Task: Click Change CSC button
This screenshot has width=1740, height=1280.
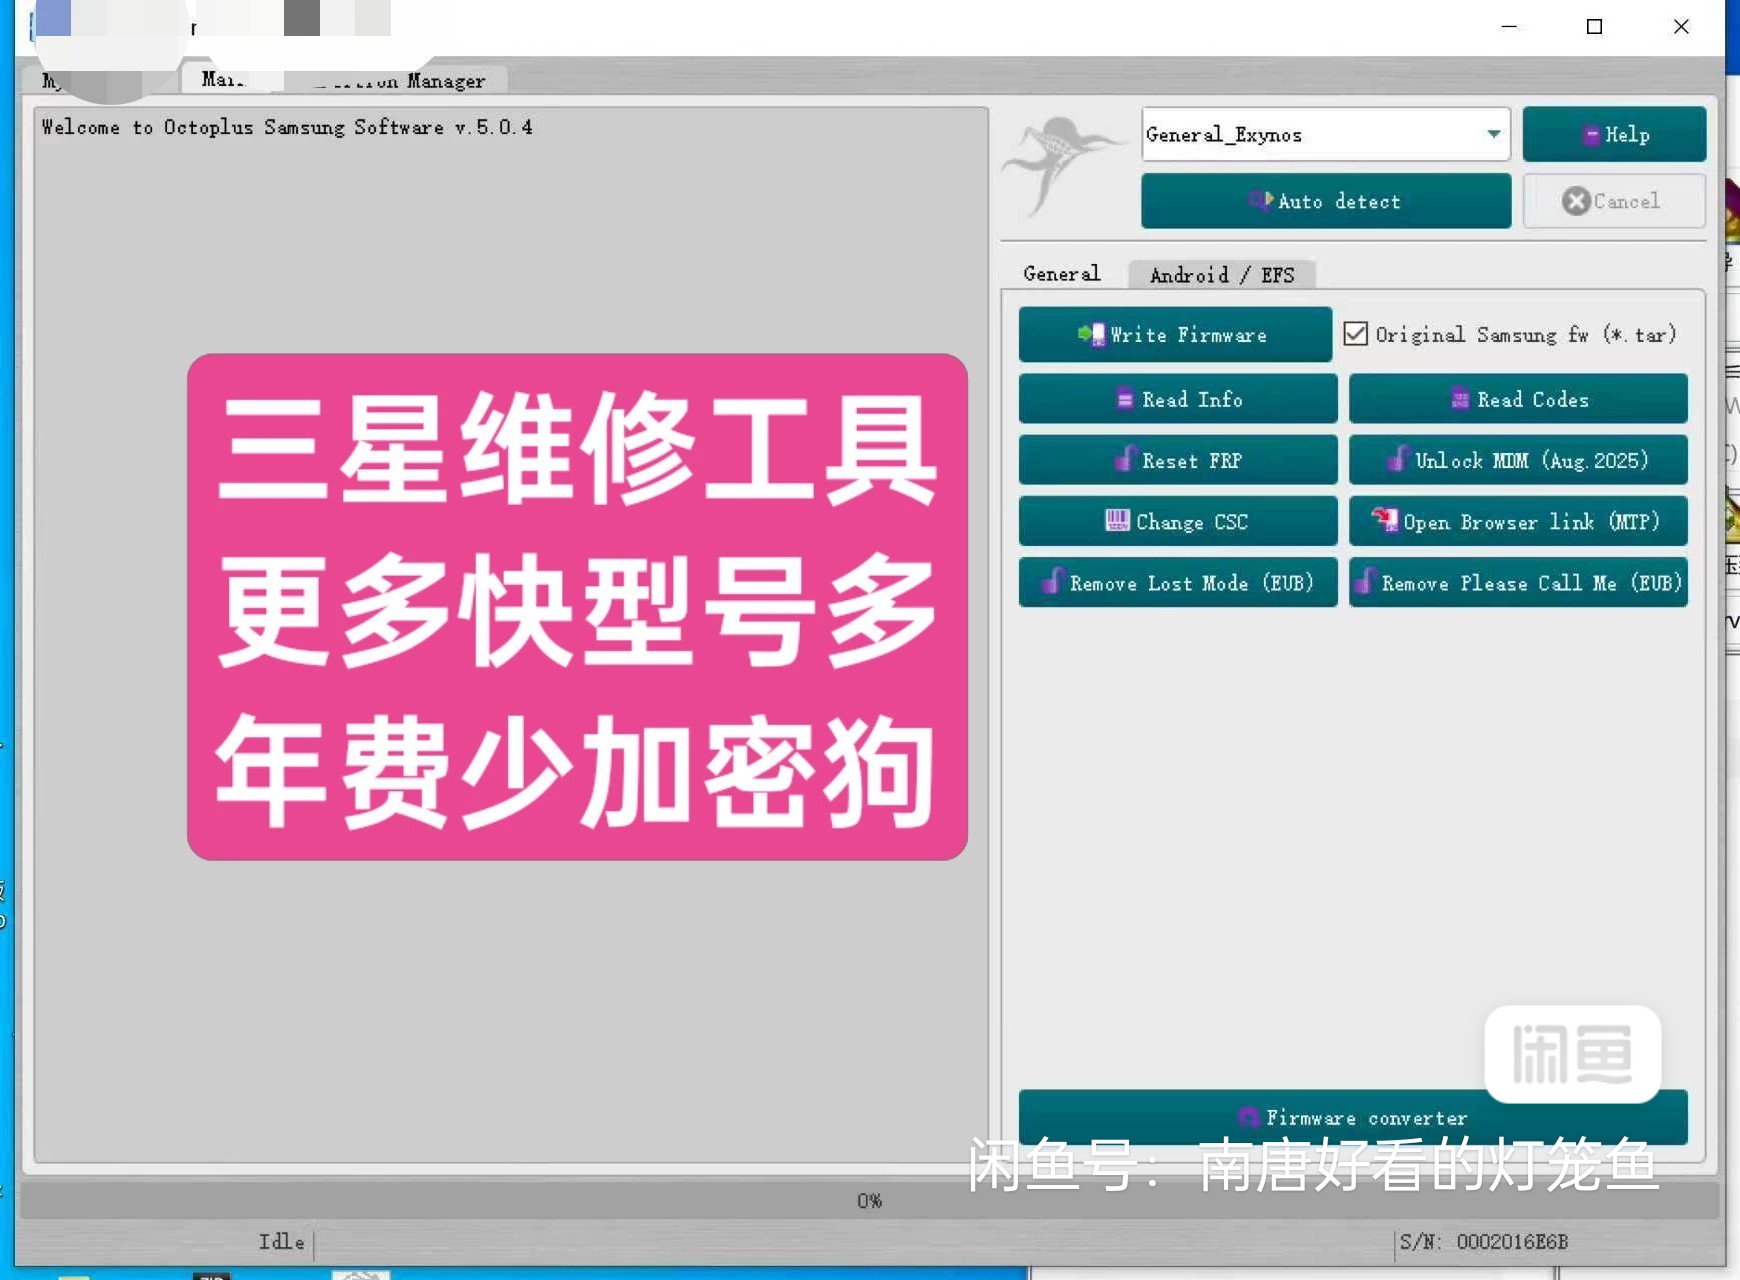Action: click(1178, 521)
